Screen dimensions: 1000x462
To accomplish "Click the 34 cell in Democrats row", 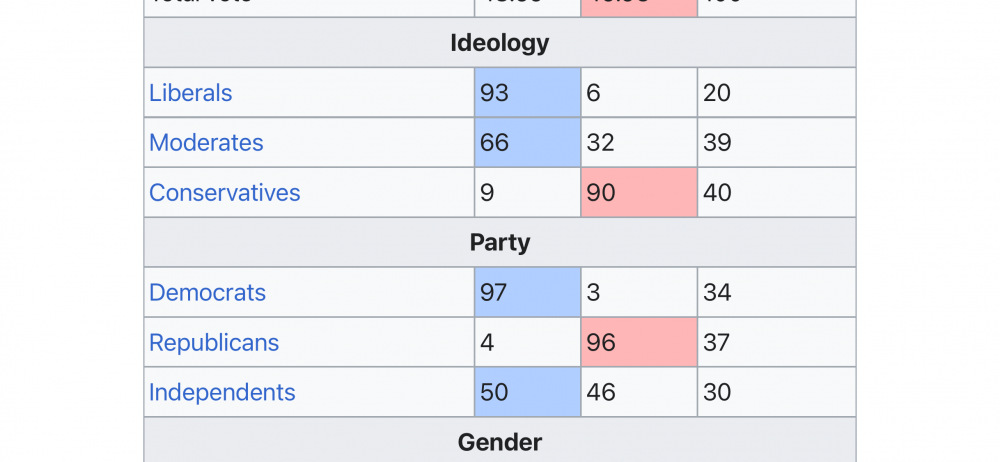I will (776, 293).
